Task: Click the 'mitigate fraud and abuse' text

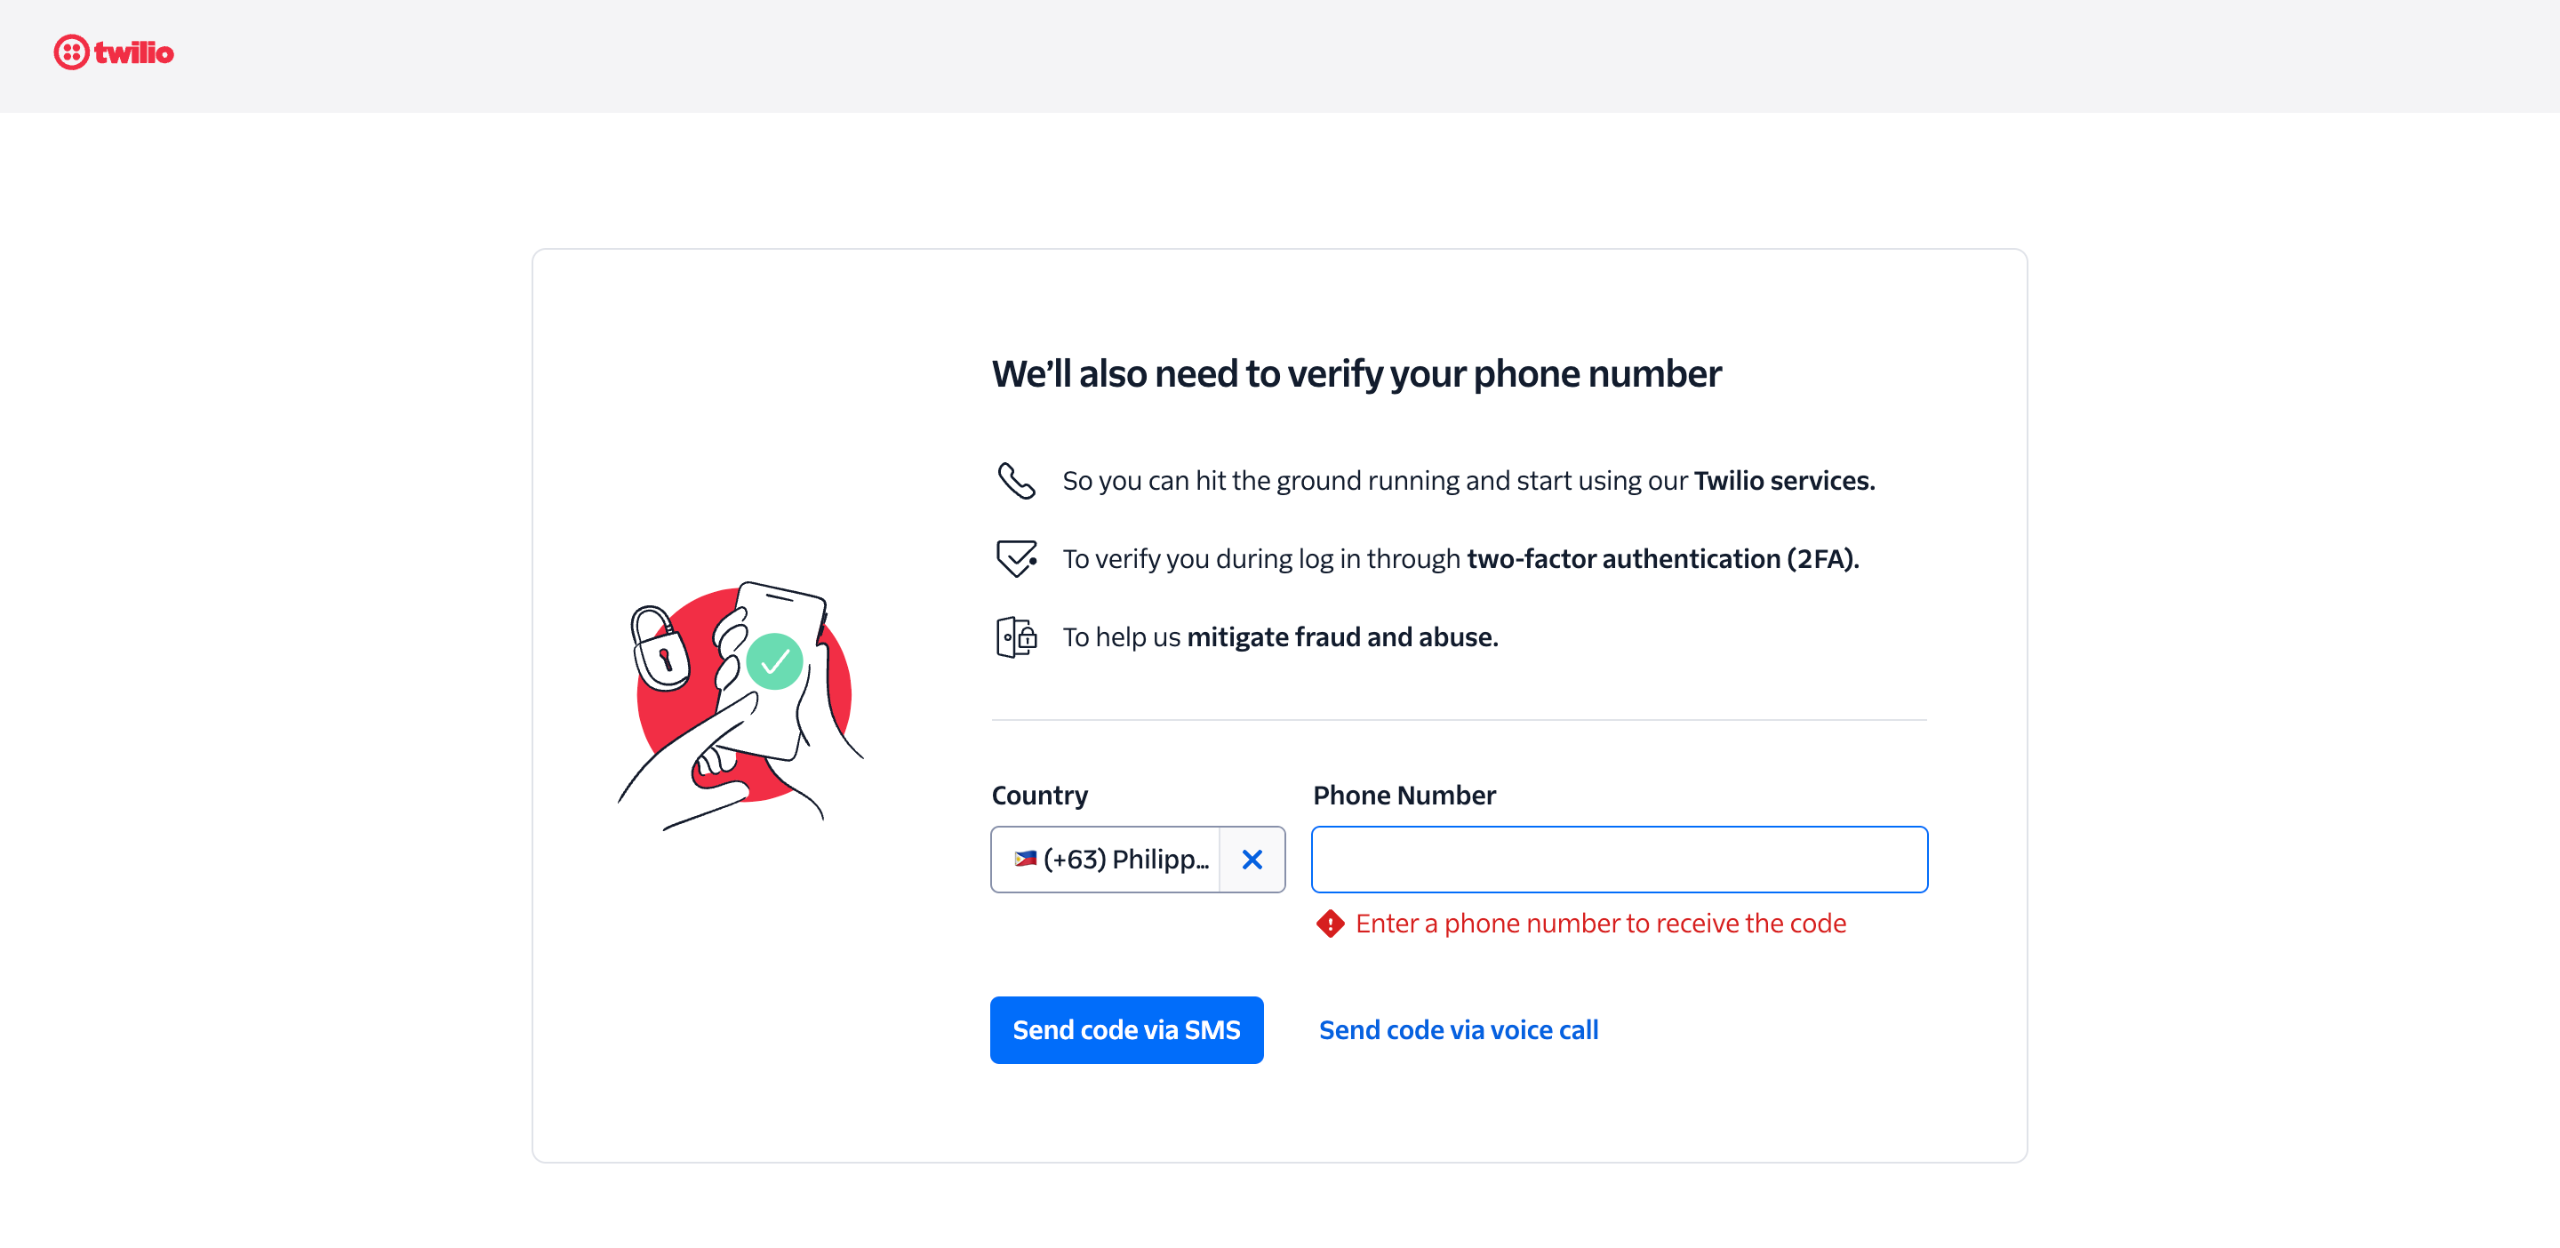Action: pyautogui.click(x=1342, y=637)
